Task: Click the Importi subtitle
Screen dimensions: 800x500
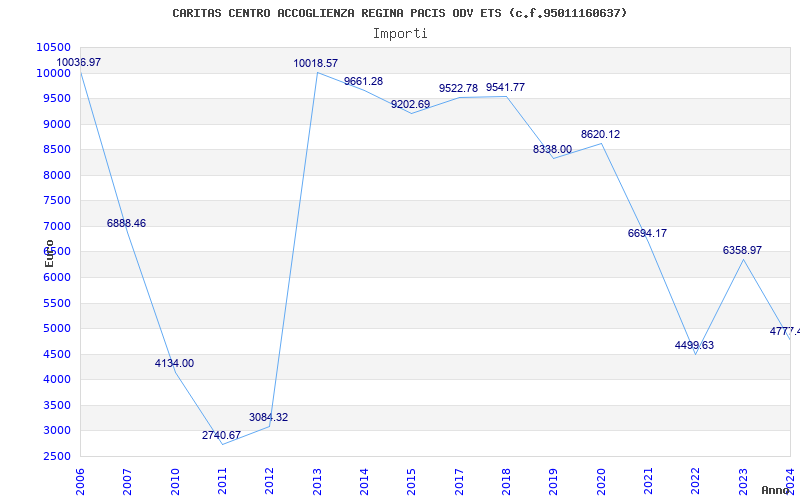Action: click(x=400, y=34)
